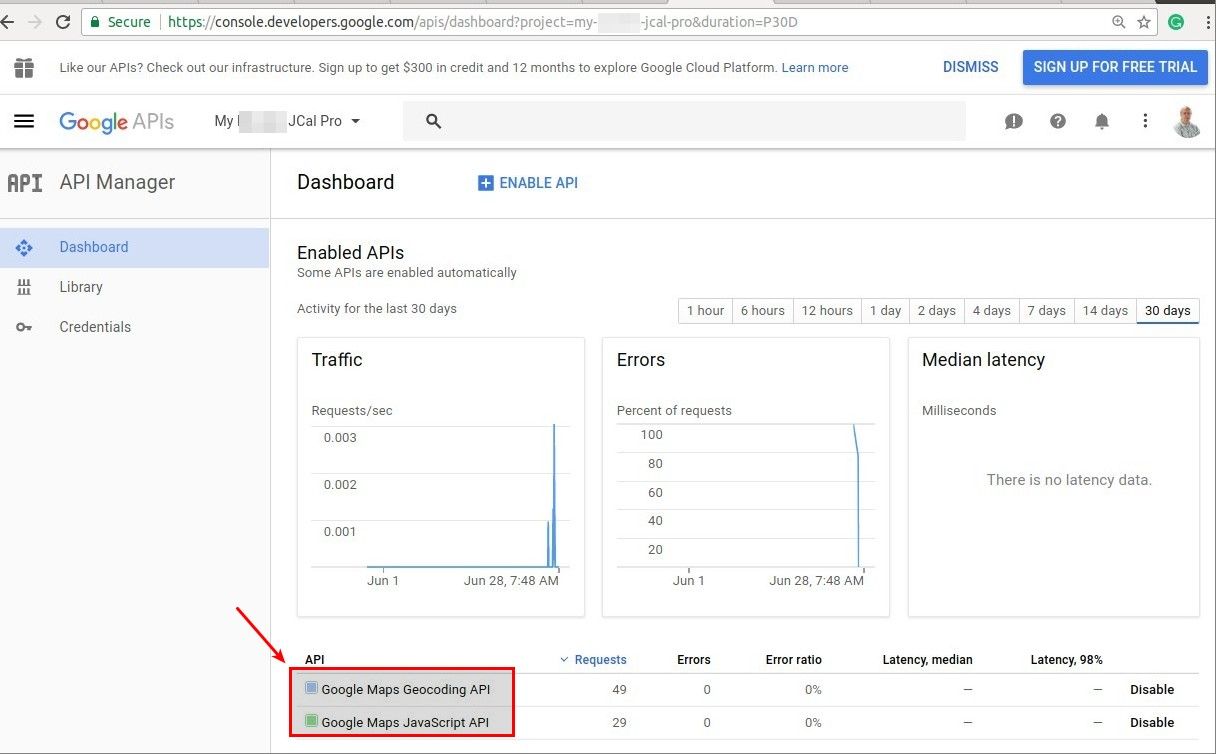Select the 30 days time range
This screenshot has height=754, width=1216.
point(1168,311)
